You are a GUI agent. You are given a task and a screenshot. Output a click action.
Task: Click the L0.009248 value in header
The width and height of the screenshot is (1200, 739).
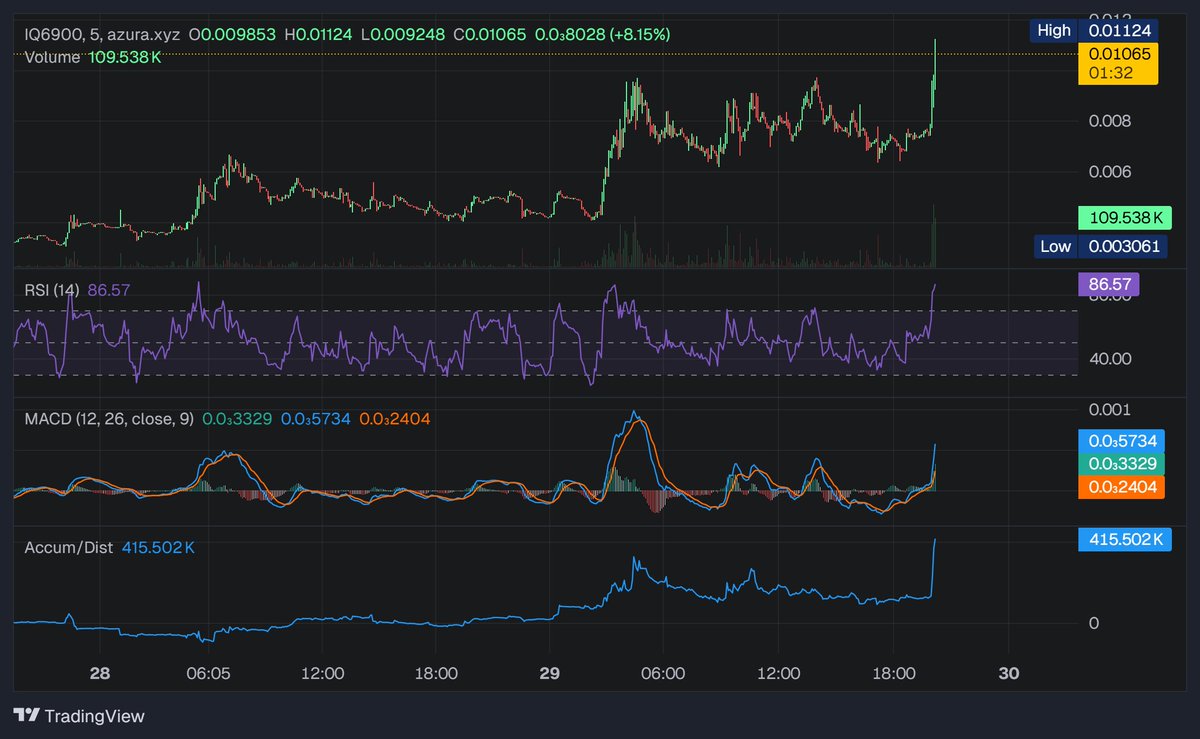coord(404,34)
